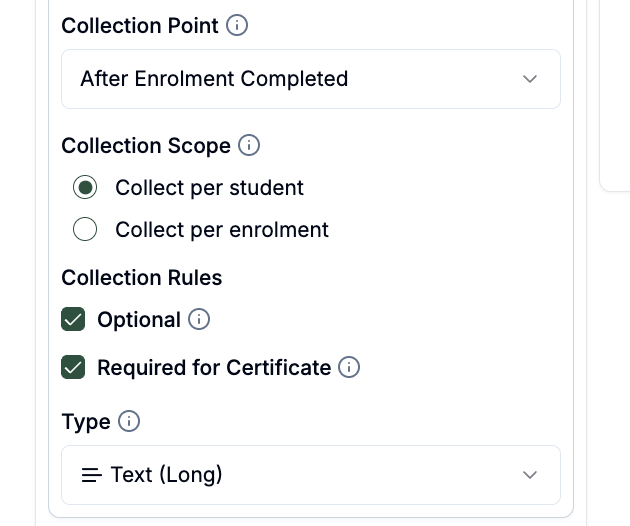This screenshot has width=630, height=526.
Task: Click the long-text lines icon in Type field
Action: (x=92, y=475)
